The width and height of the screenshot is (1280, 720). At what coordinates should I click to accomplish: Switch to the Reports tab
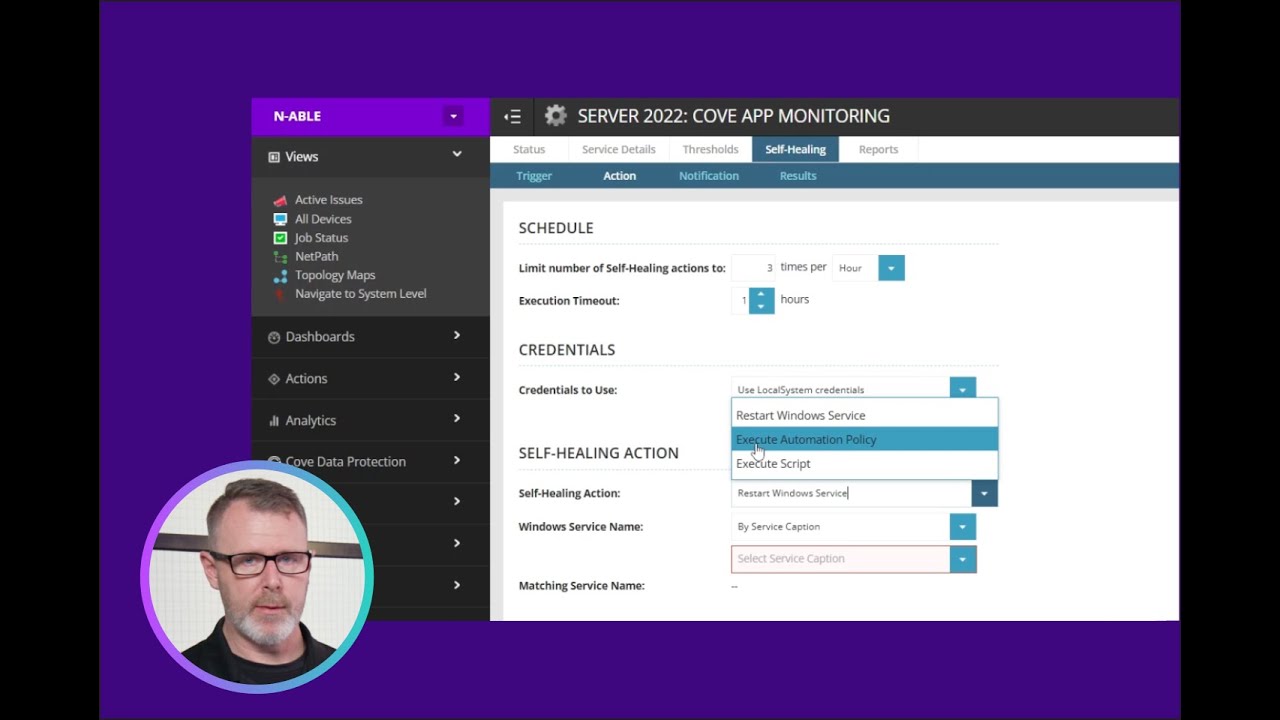click(878, 149)
